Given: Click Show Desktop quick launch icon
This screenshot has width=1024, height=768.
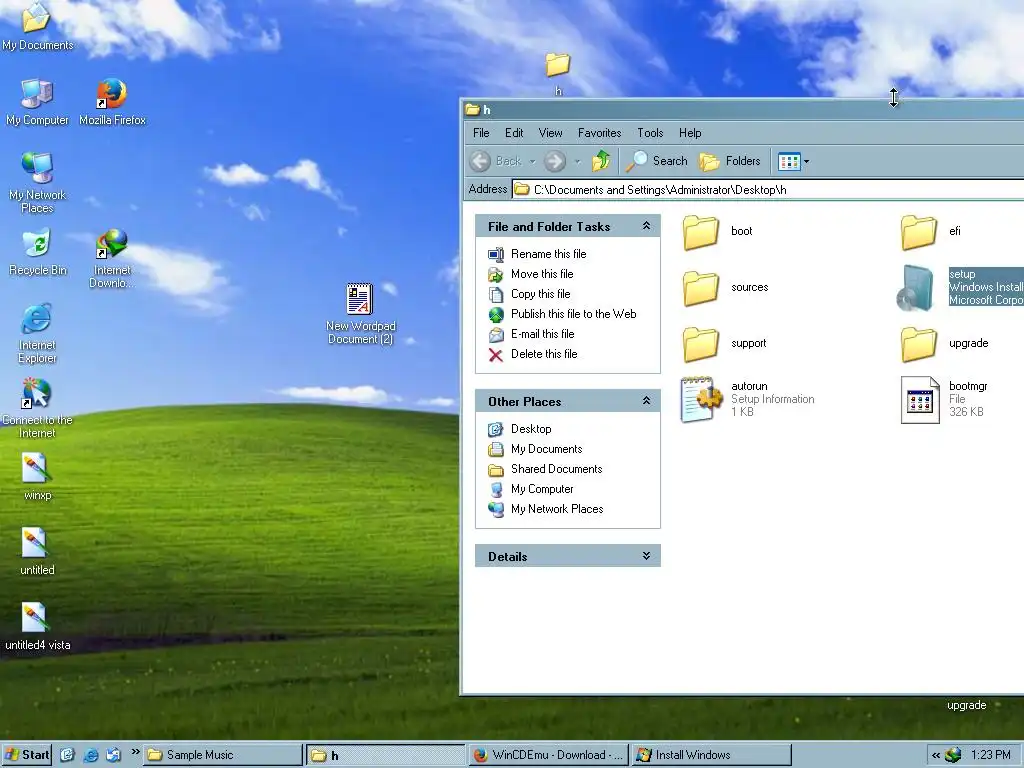Looking at the screenshot, I should [x=67, y=755].
